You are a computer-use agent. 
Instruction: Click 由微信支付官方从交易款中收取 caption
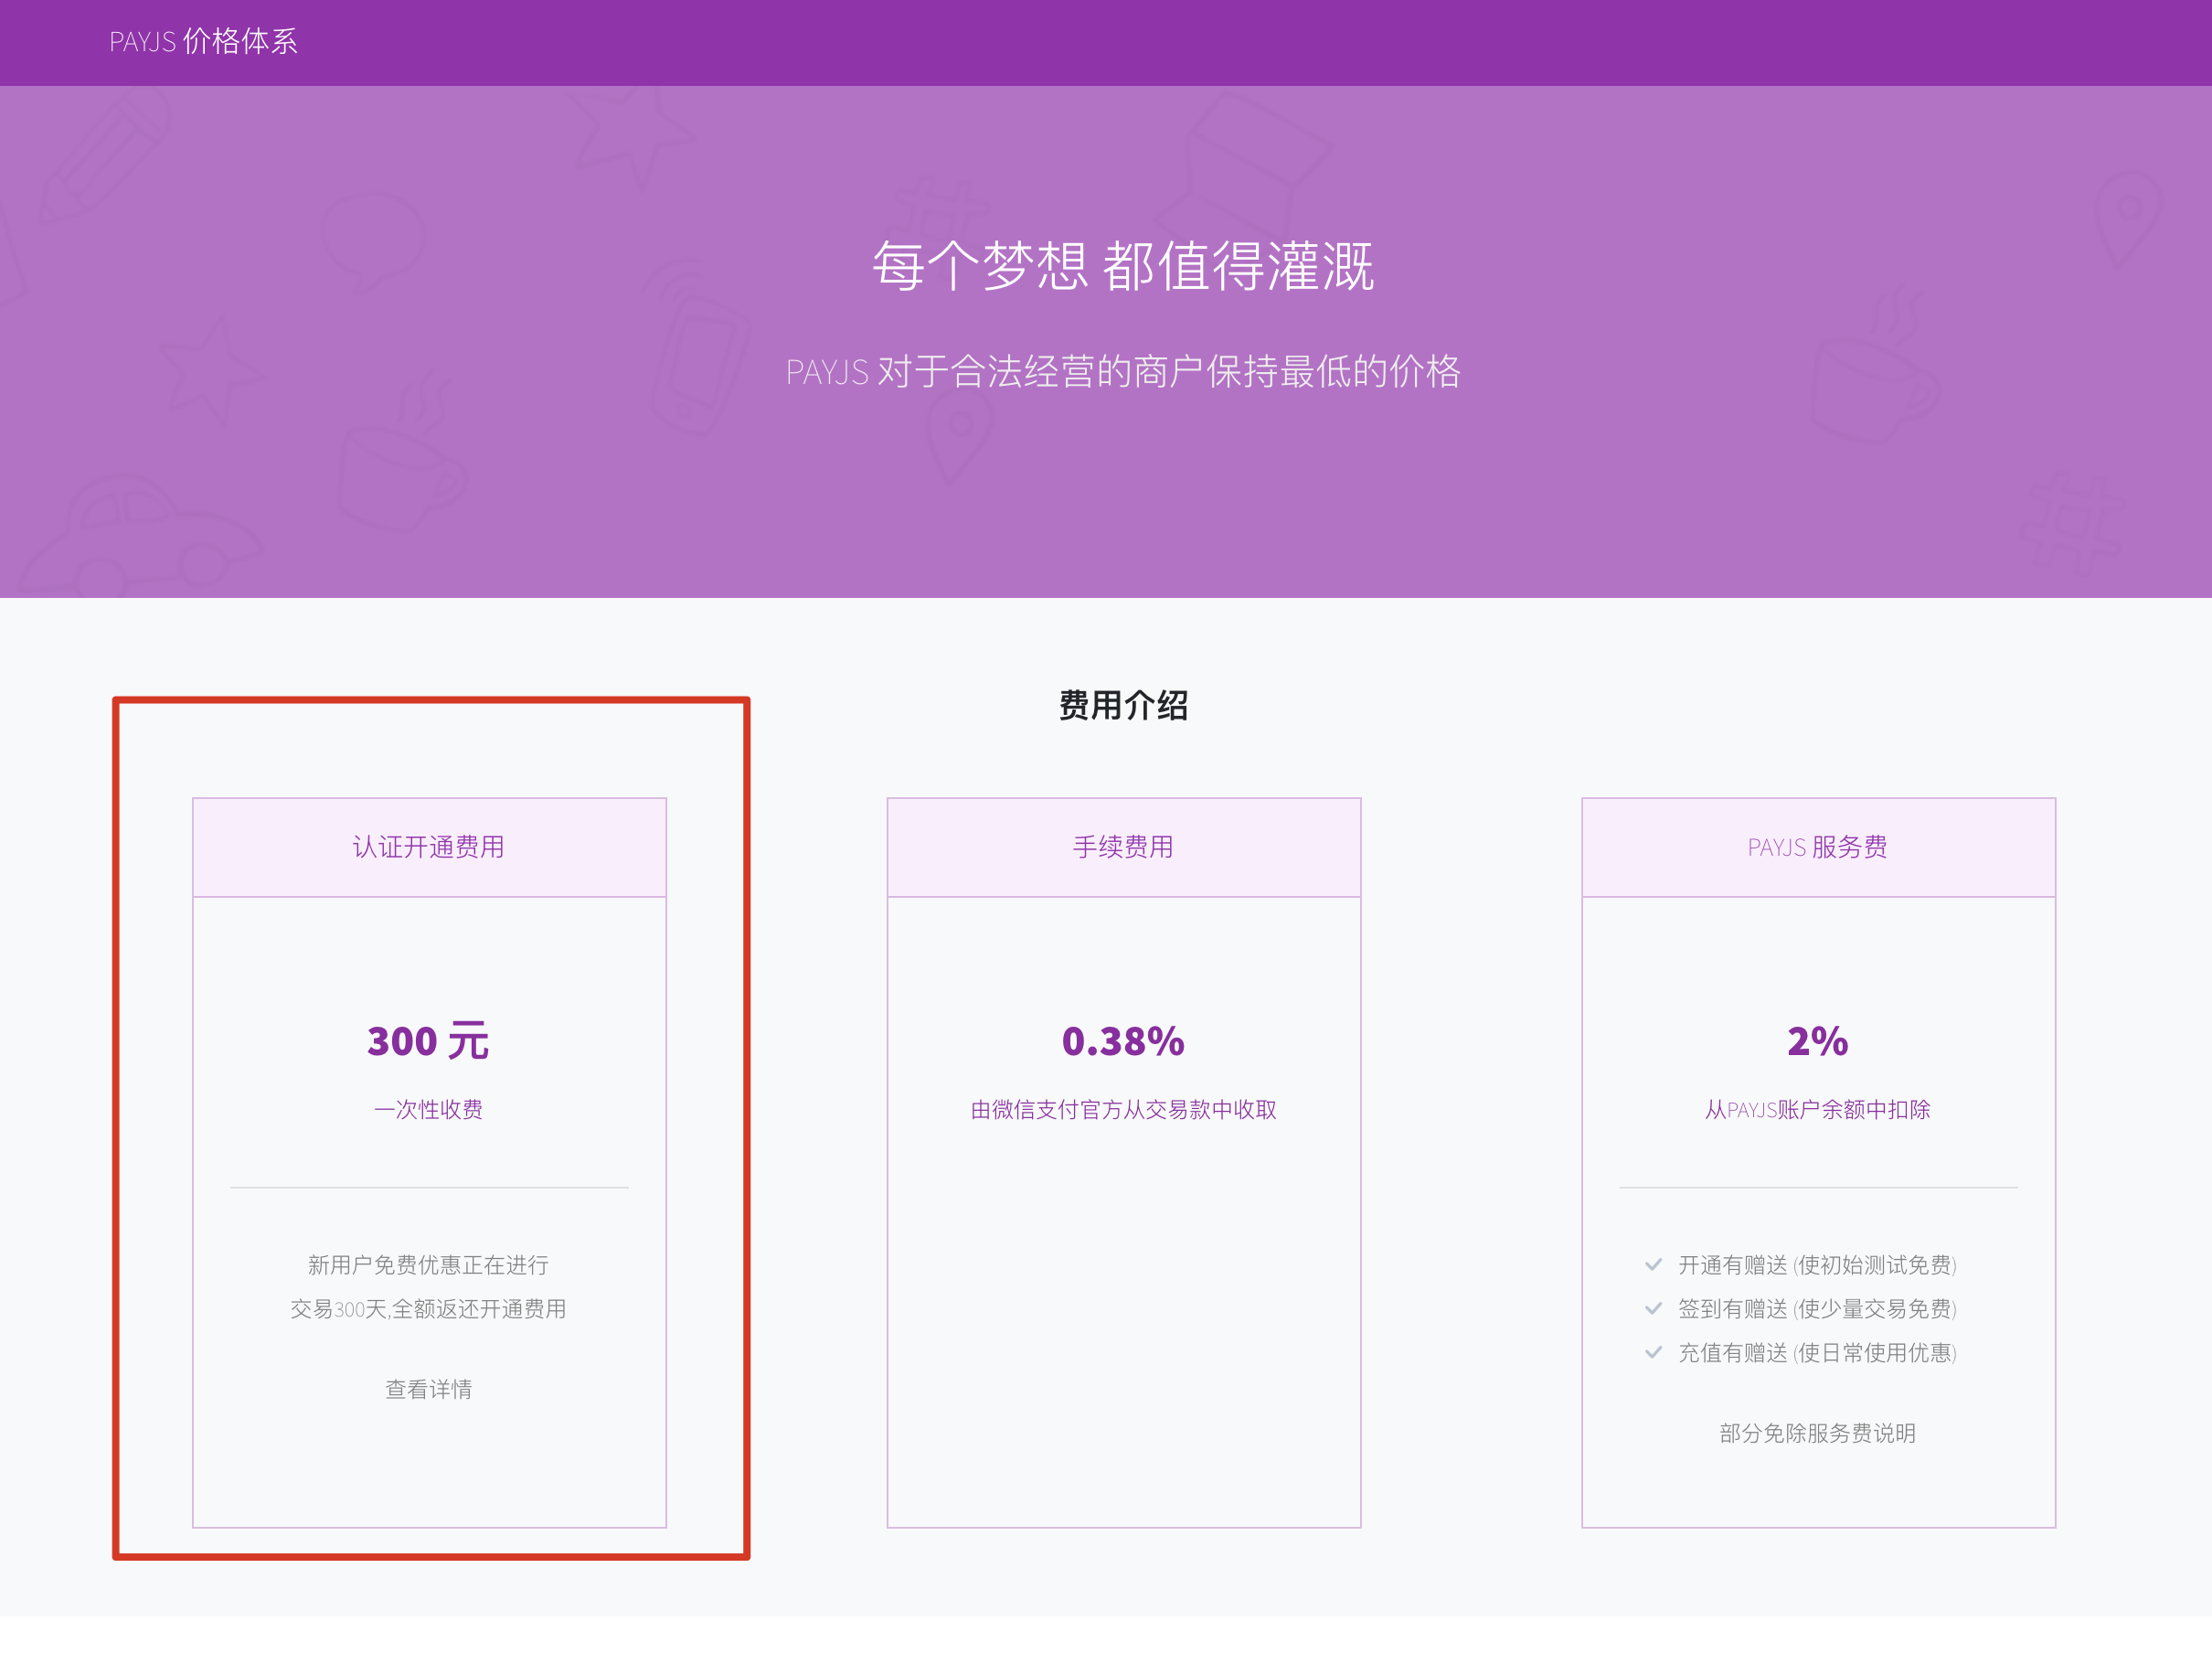click(x=1123, y=1109)
